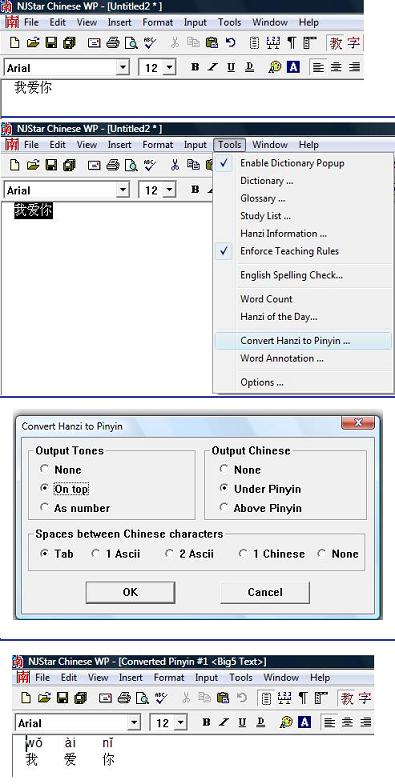Click Undo icon in topmost window toolbar
Screen dimensions: 395x784
click(230, 43)
